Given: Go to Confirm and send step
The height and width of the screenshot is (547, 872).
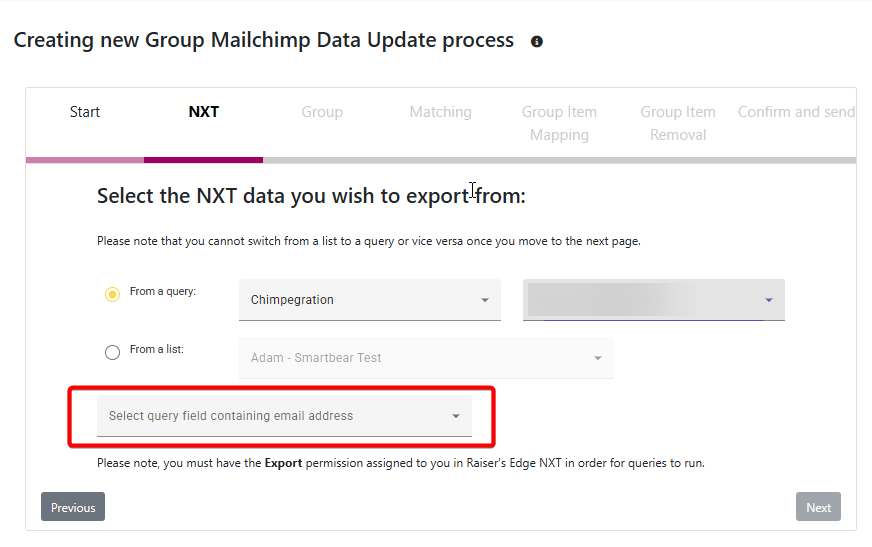Looking at the screenshot, I should 796,112.
